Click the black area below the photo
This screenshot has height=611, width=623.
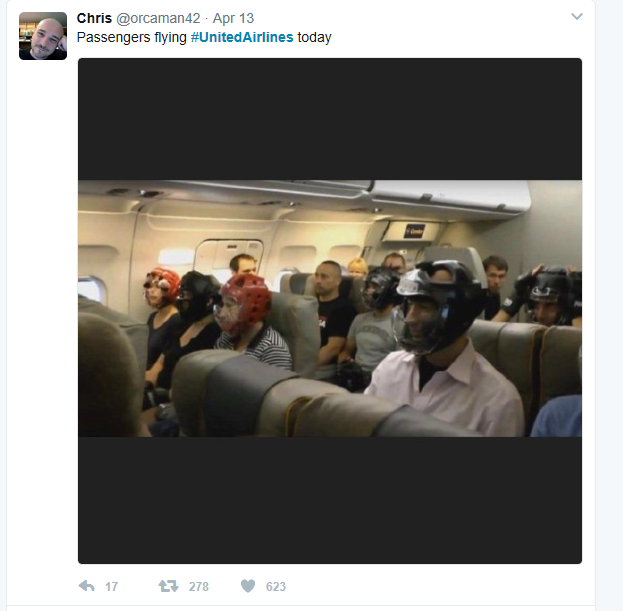coord(330,500)
